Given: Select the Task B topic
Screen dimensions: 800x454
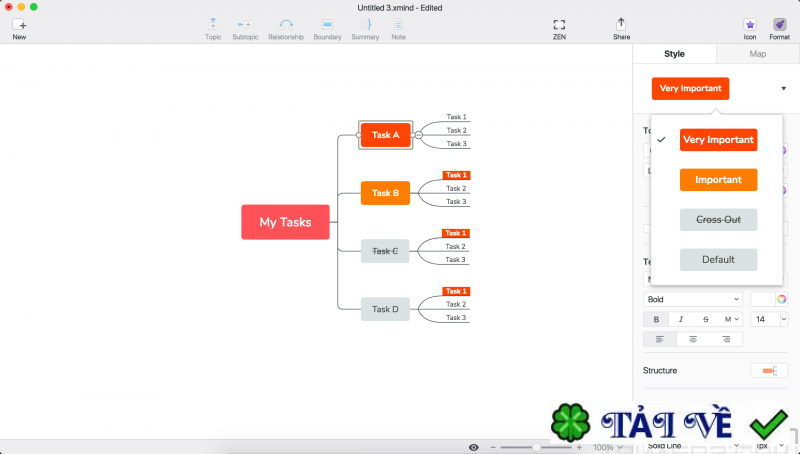Looking at the screenshot, I should pos(385,193).
